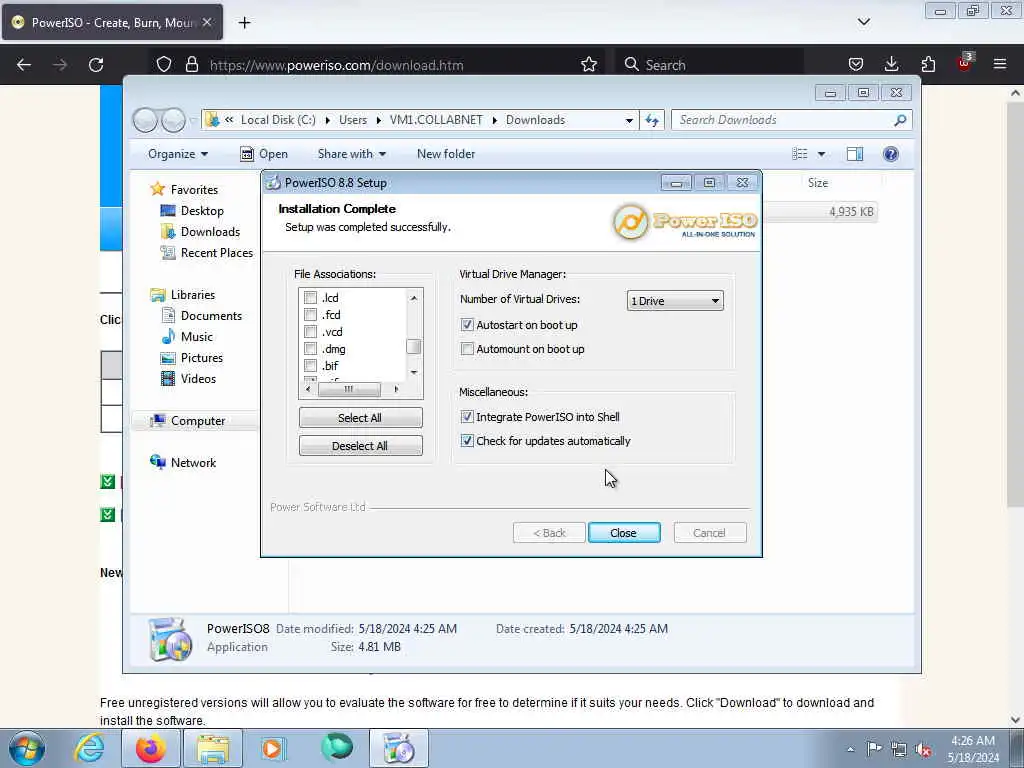Click the padlock site info icon
The height and width of the screenshot is (768, 1024).
(191, 65)
